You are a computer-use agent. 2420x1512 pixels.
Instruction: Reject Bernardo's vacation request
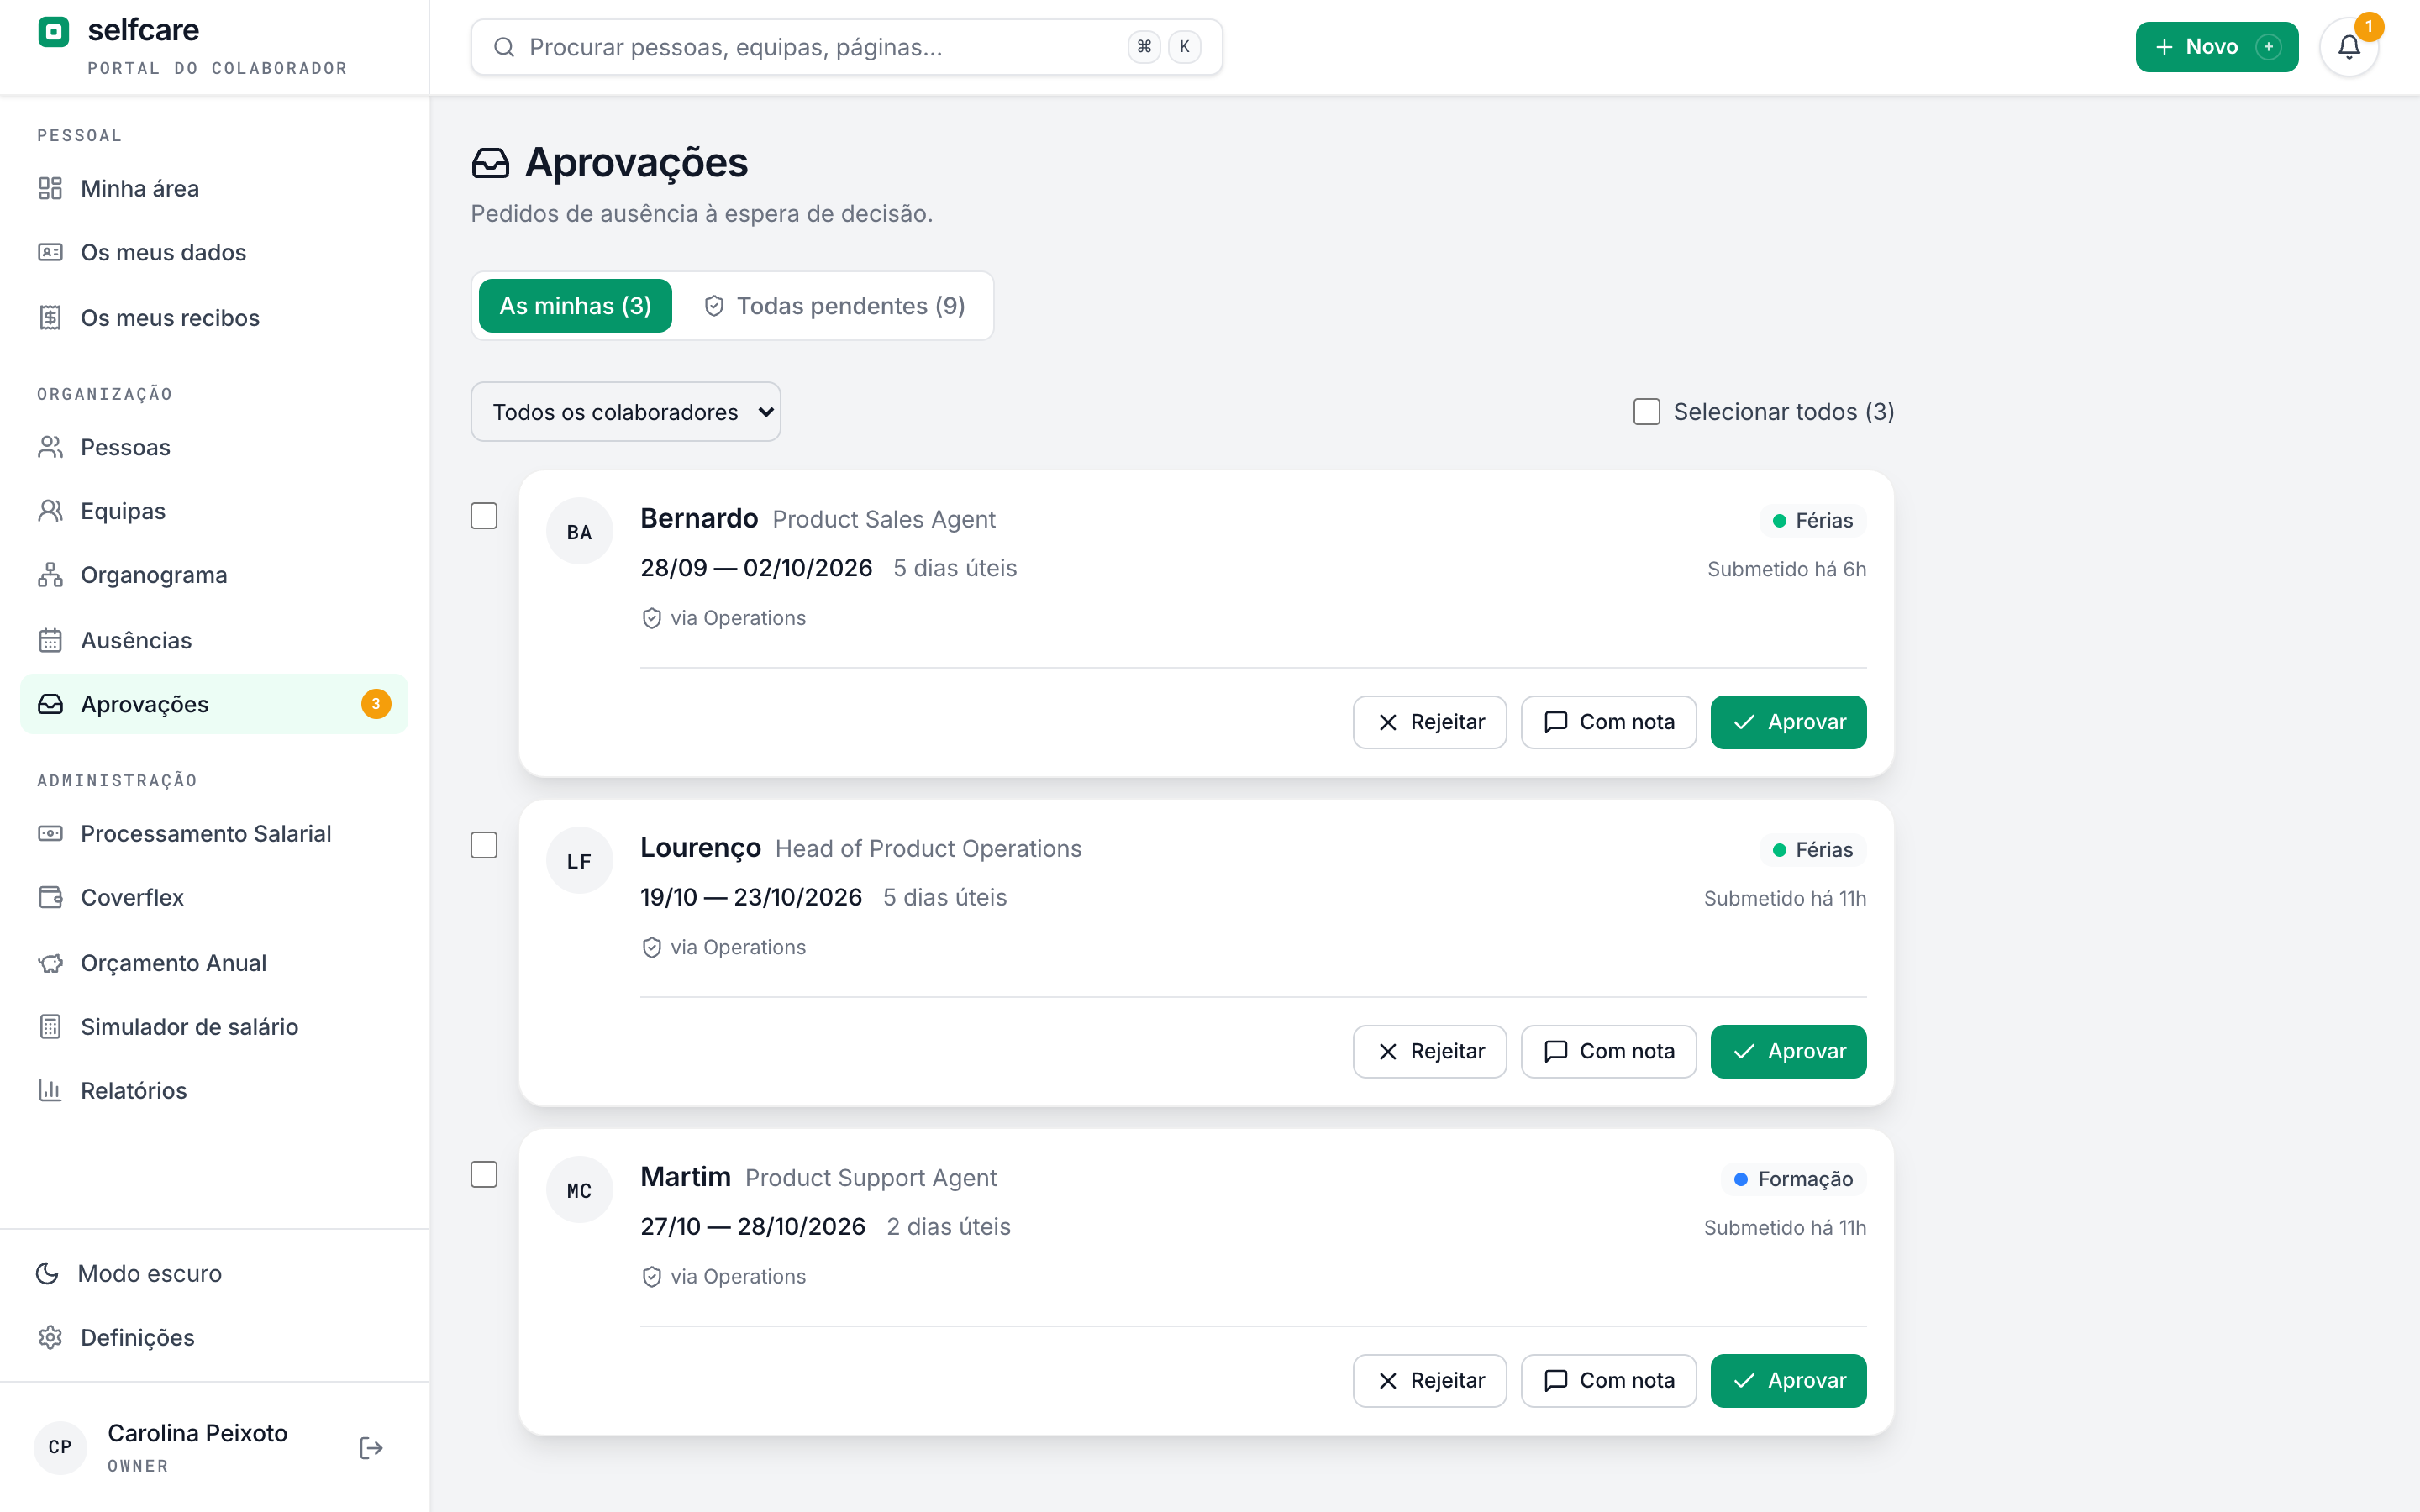click(x=1429, y=722)
